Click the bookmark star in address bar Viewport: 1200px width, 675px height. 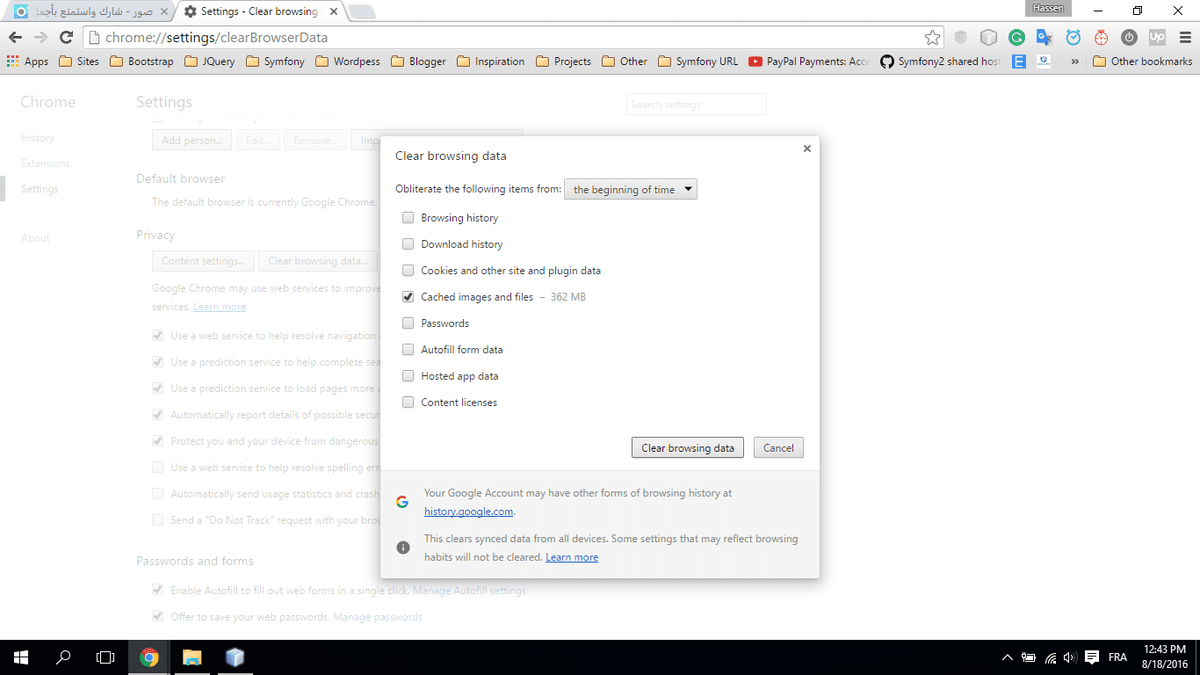click(x=932, y=37)
